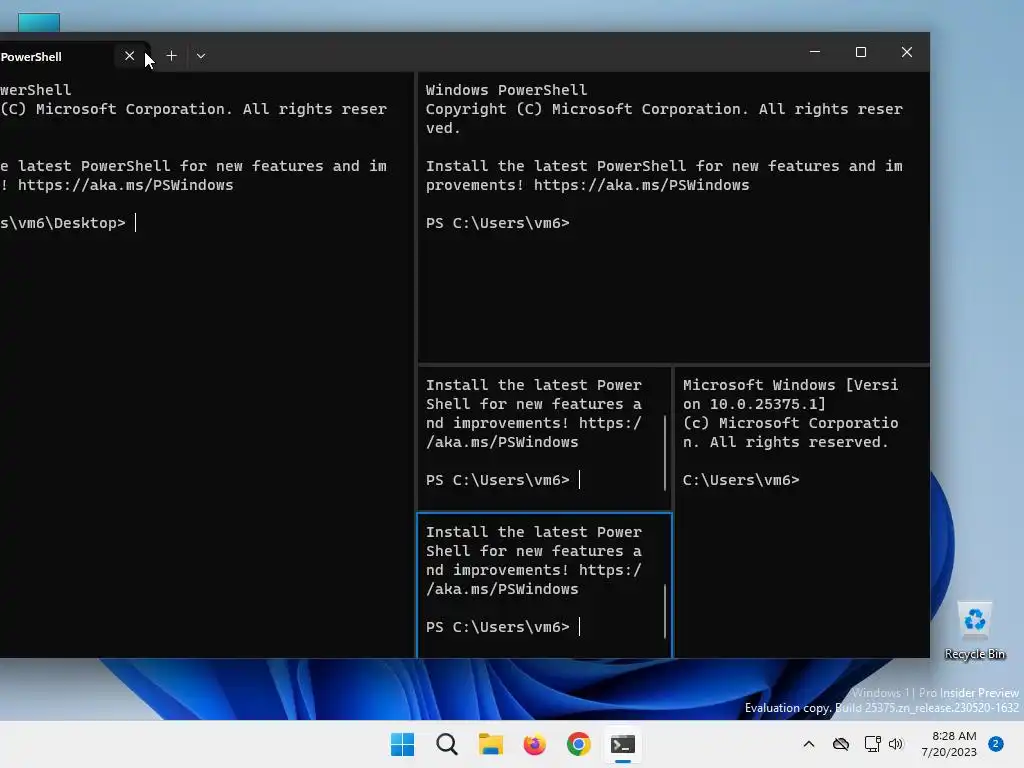
Task: Open the notification badge showing 2
Action: coord(996,744)
